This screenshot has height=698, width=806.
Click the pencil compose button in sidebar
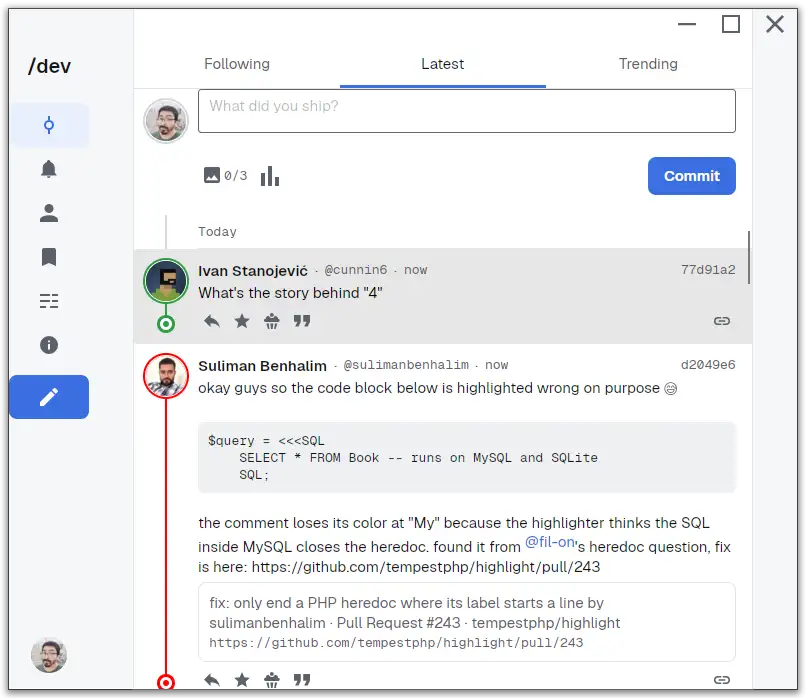point(49,397)
